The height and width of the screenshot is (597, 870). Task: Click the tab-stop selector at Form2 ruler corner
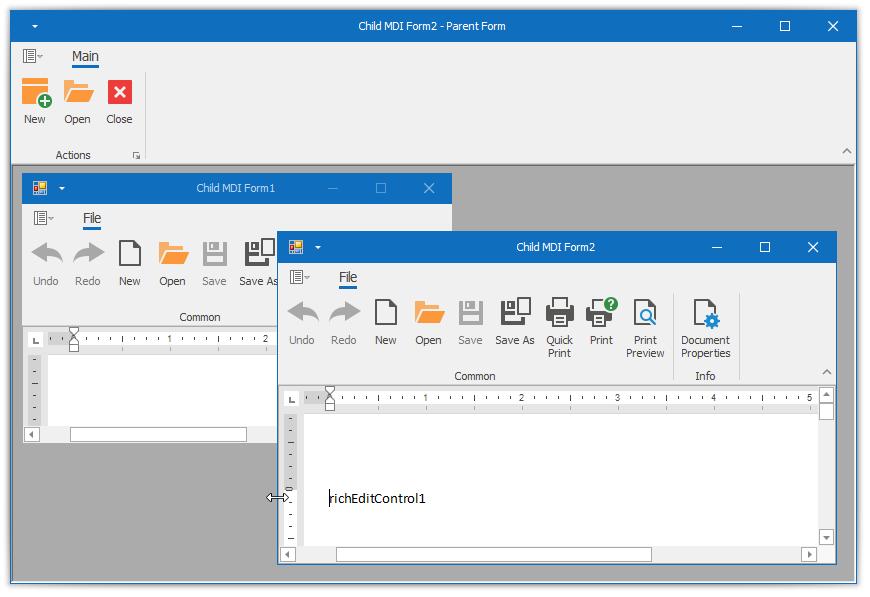click(x=291, y=398)
